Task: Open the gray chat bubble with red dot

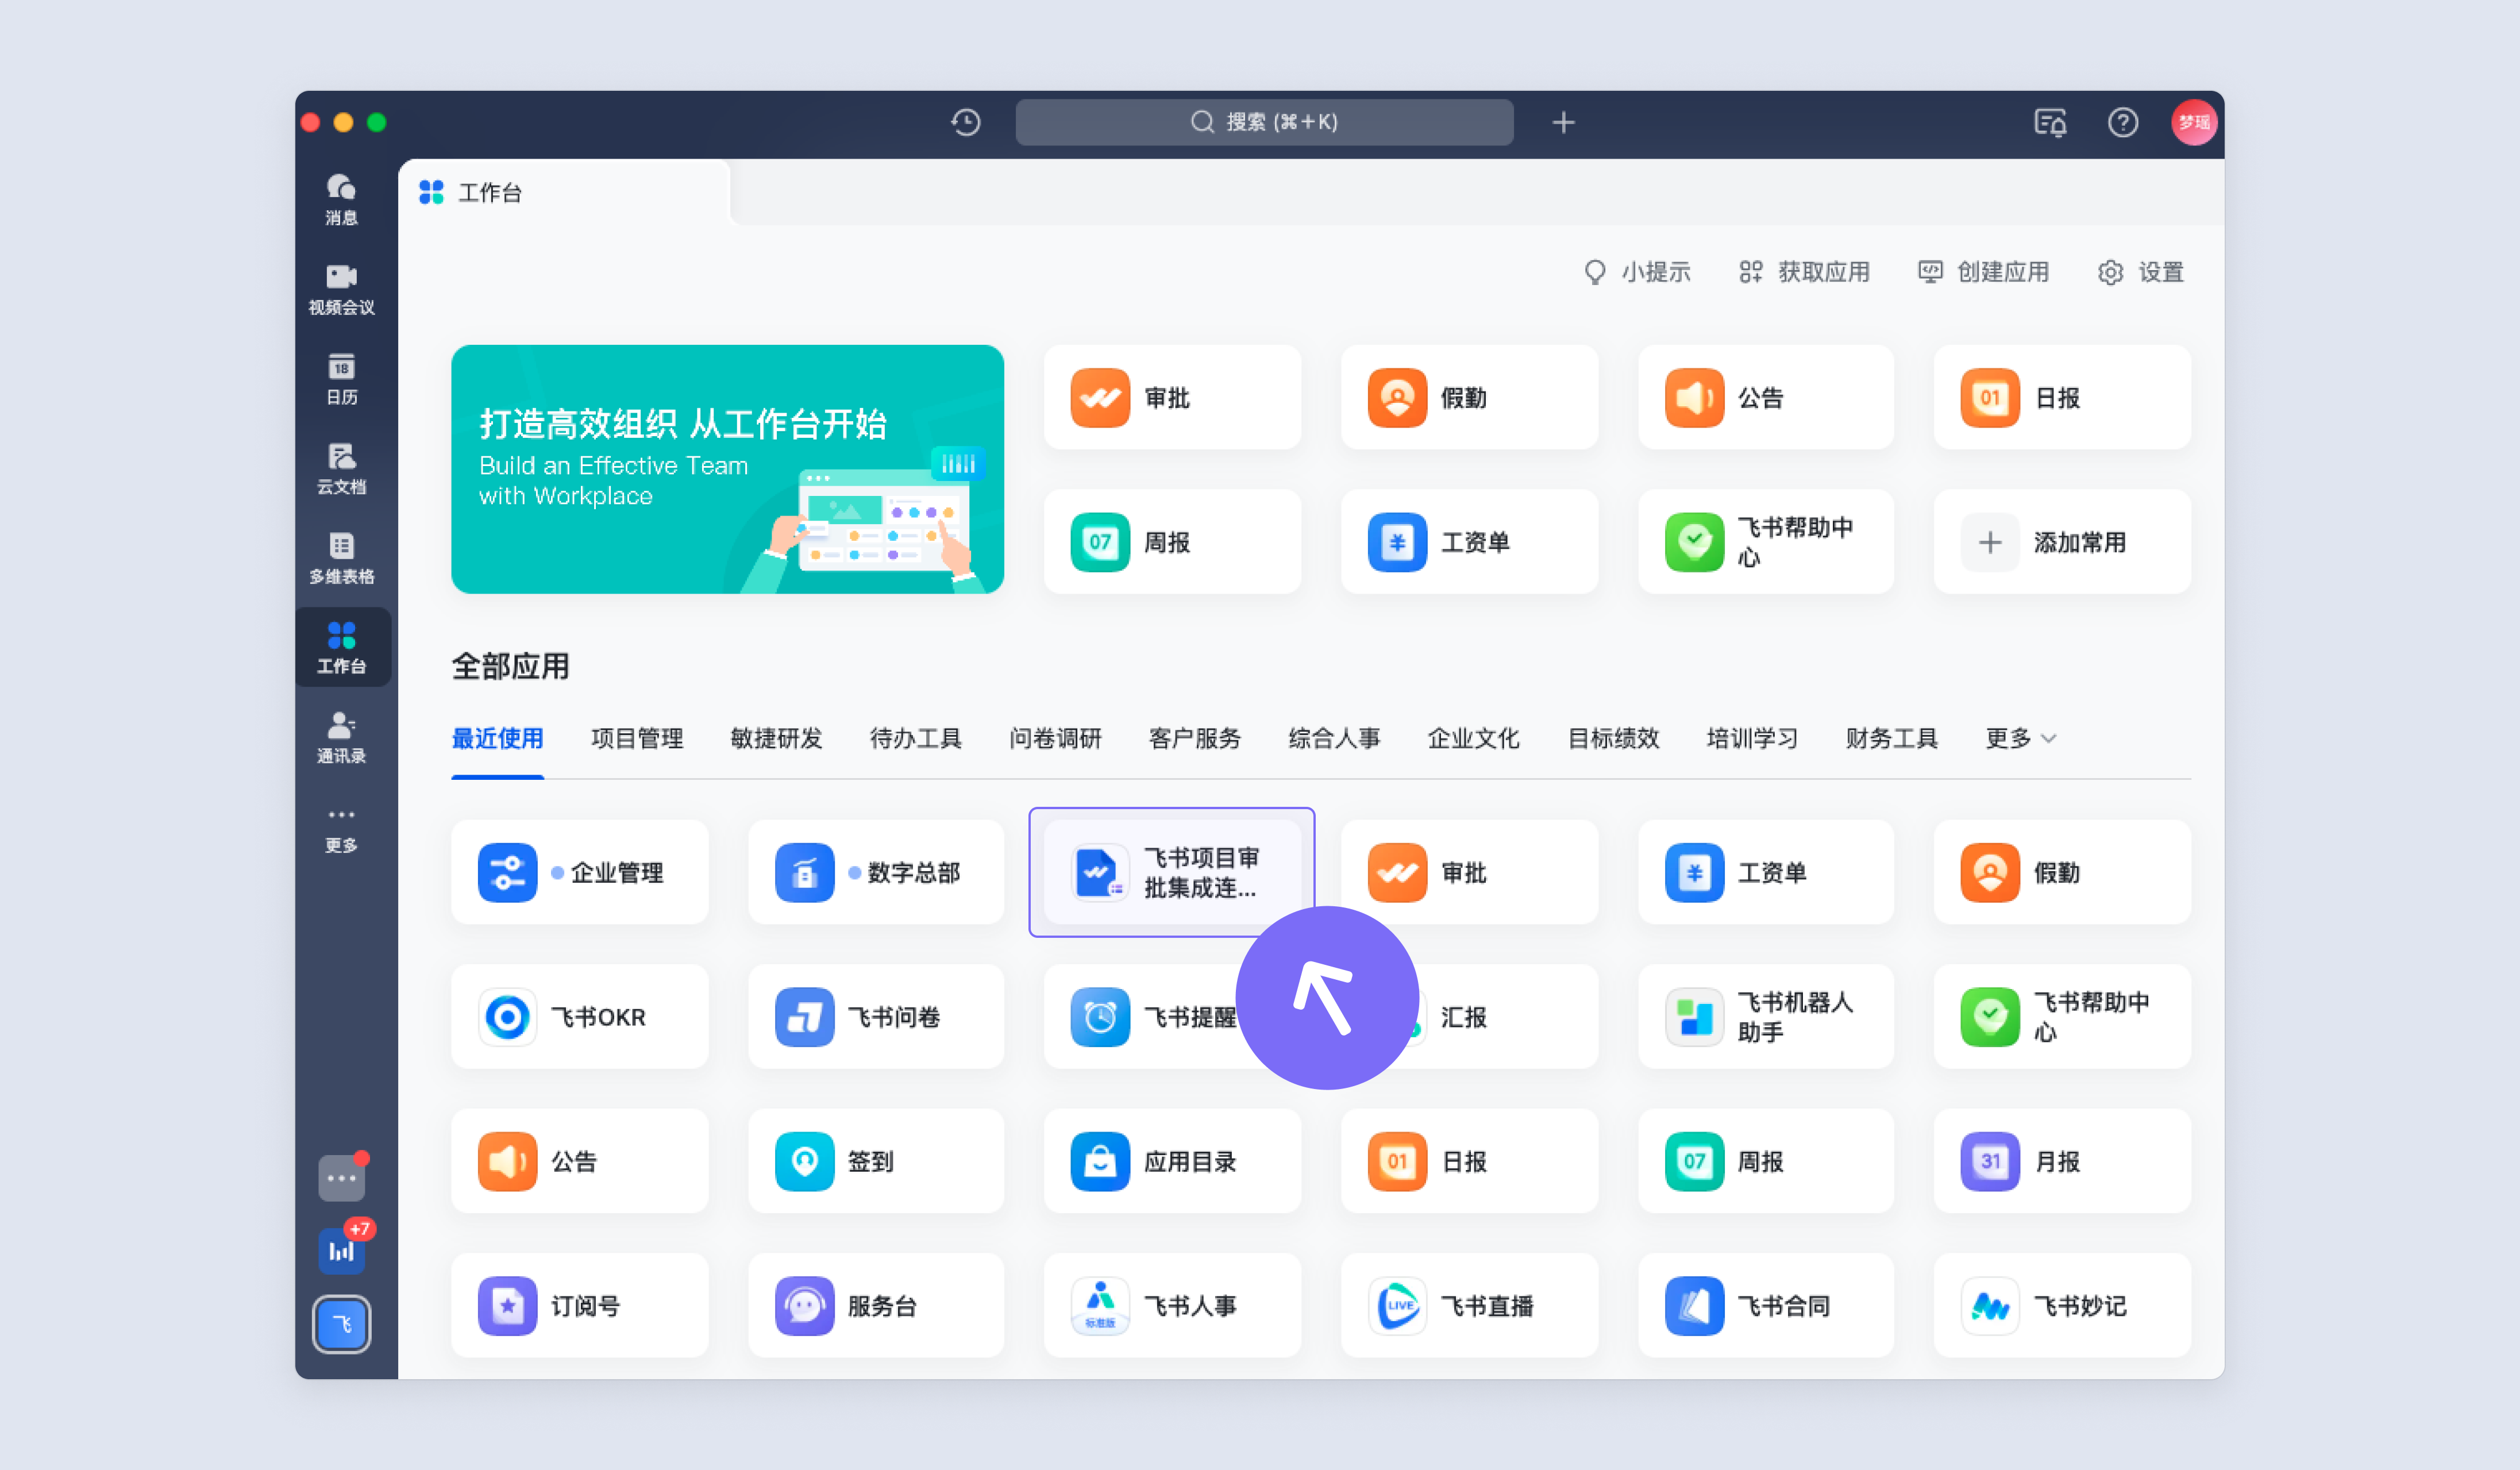Action: [342, 1177]
